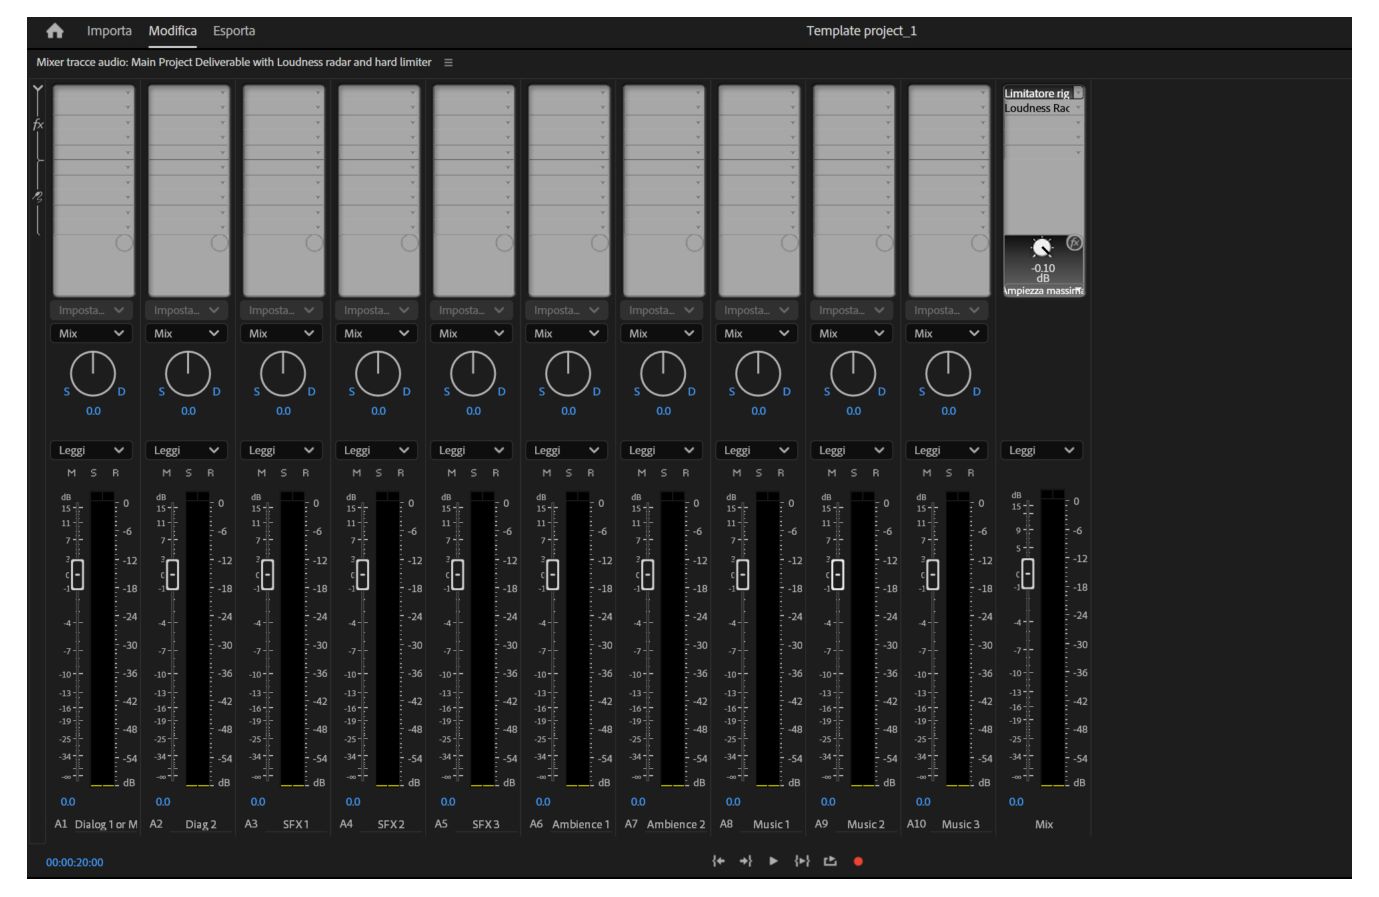1379x897 pixels.
Task: Open first effect slot dropdown on A1 strip
Action: tap(128, 93)
